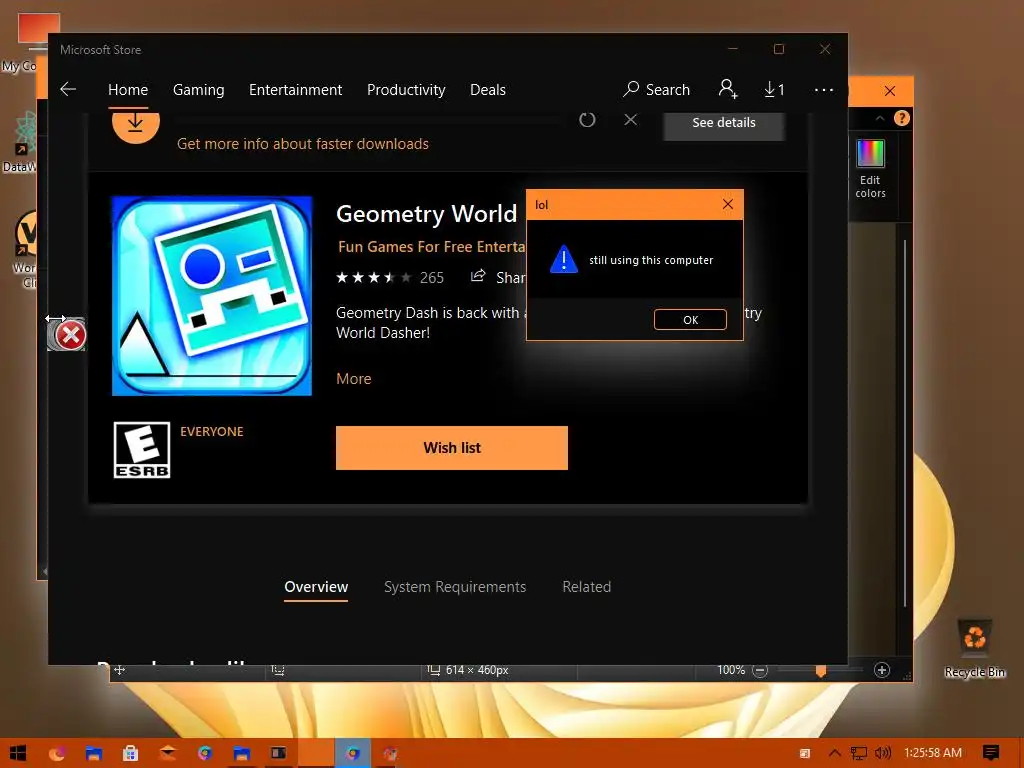Open Edit colors in Paint
The width and height of the screenshot is (1024, 768).
(871, 169)
